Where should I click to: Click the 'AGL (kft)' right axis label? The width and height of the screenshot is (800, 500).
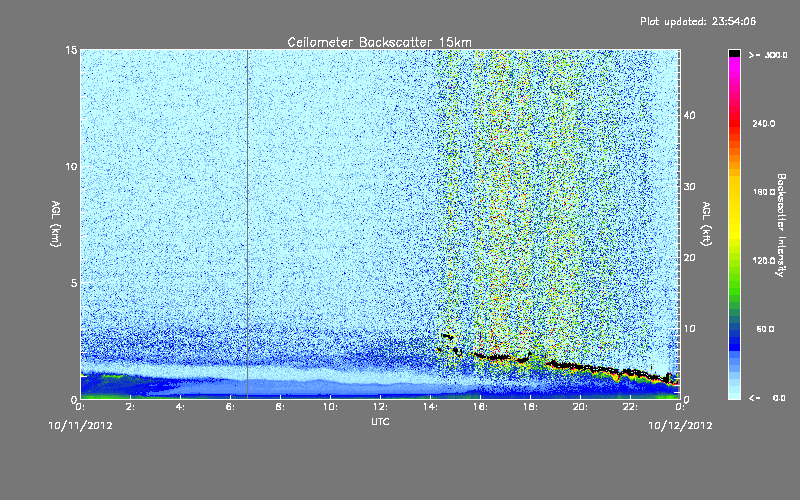706,223
